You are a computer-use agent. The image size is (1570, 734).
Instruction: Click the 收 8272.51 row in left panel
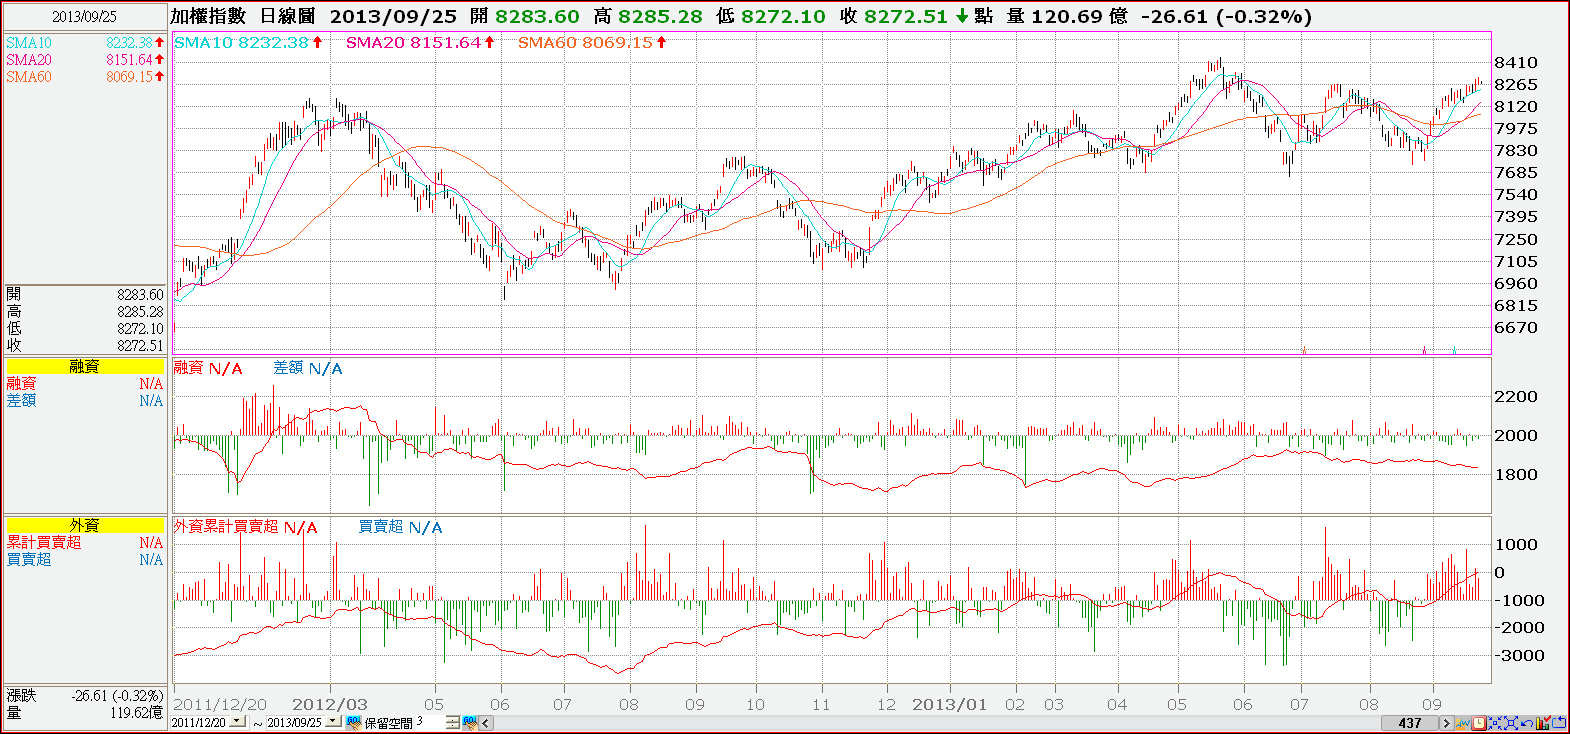(84, 346)
